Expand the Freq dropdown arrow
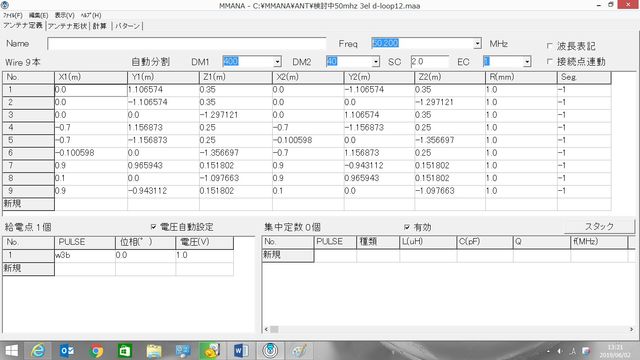 point(477,43)
